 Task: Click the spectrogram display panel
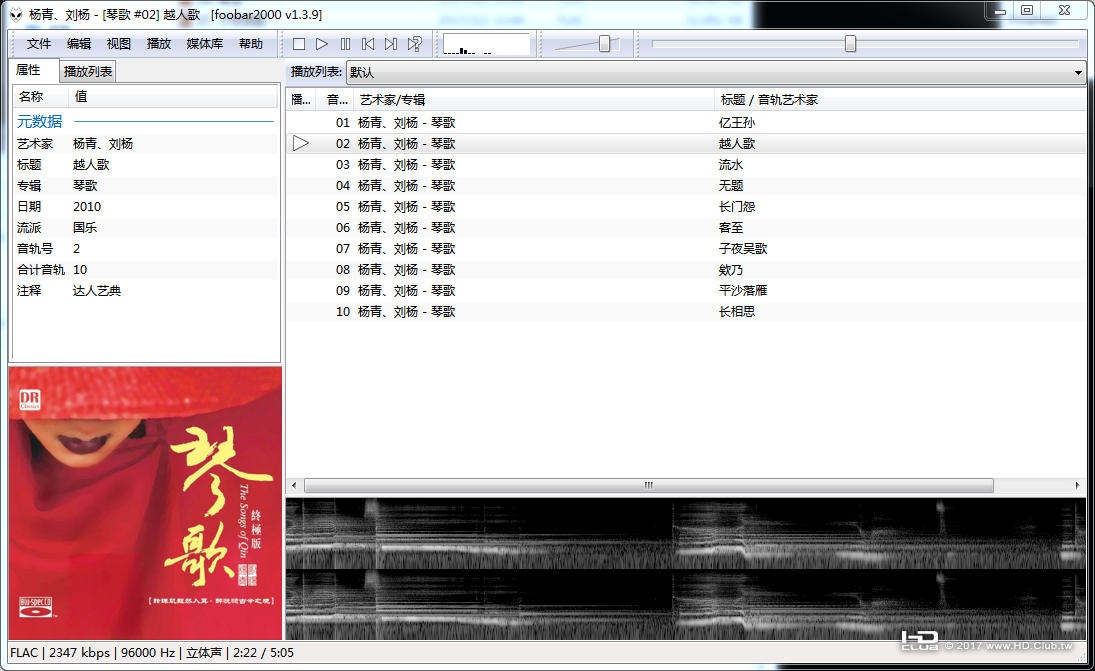tap(686, 568)
